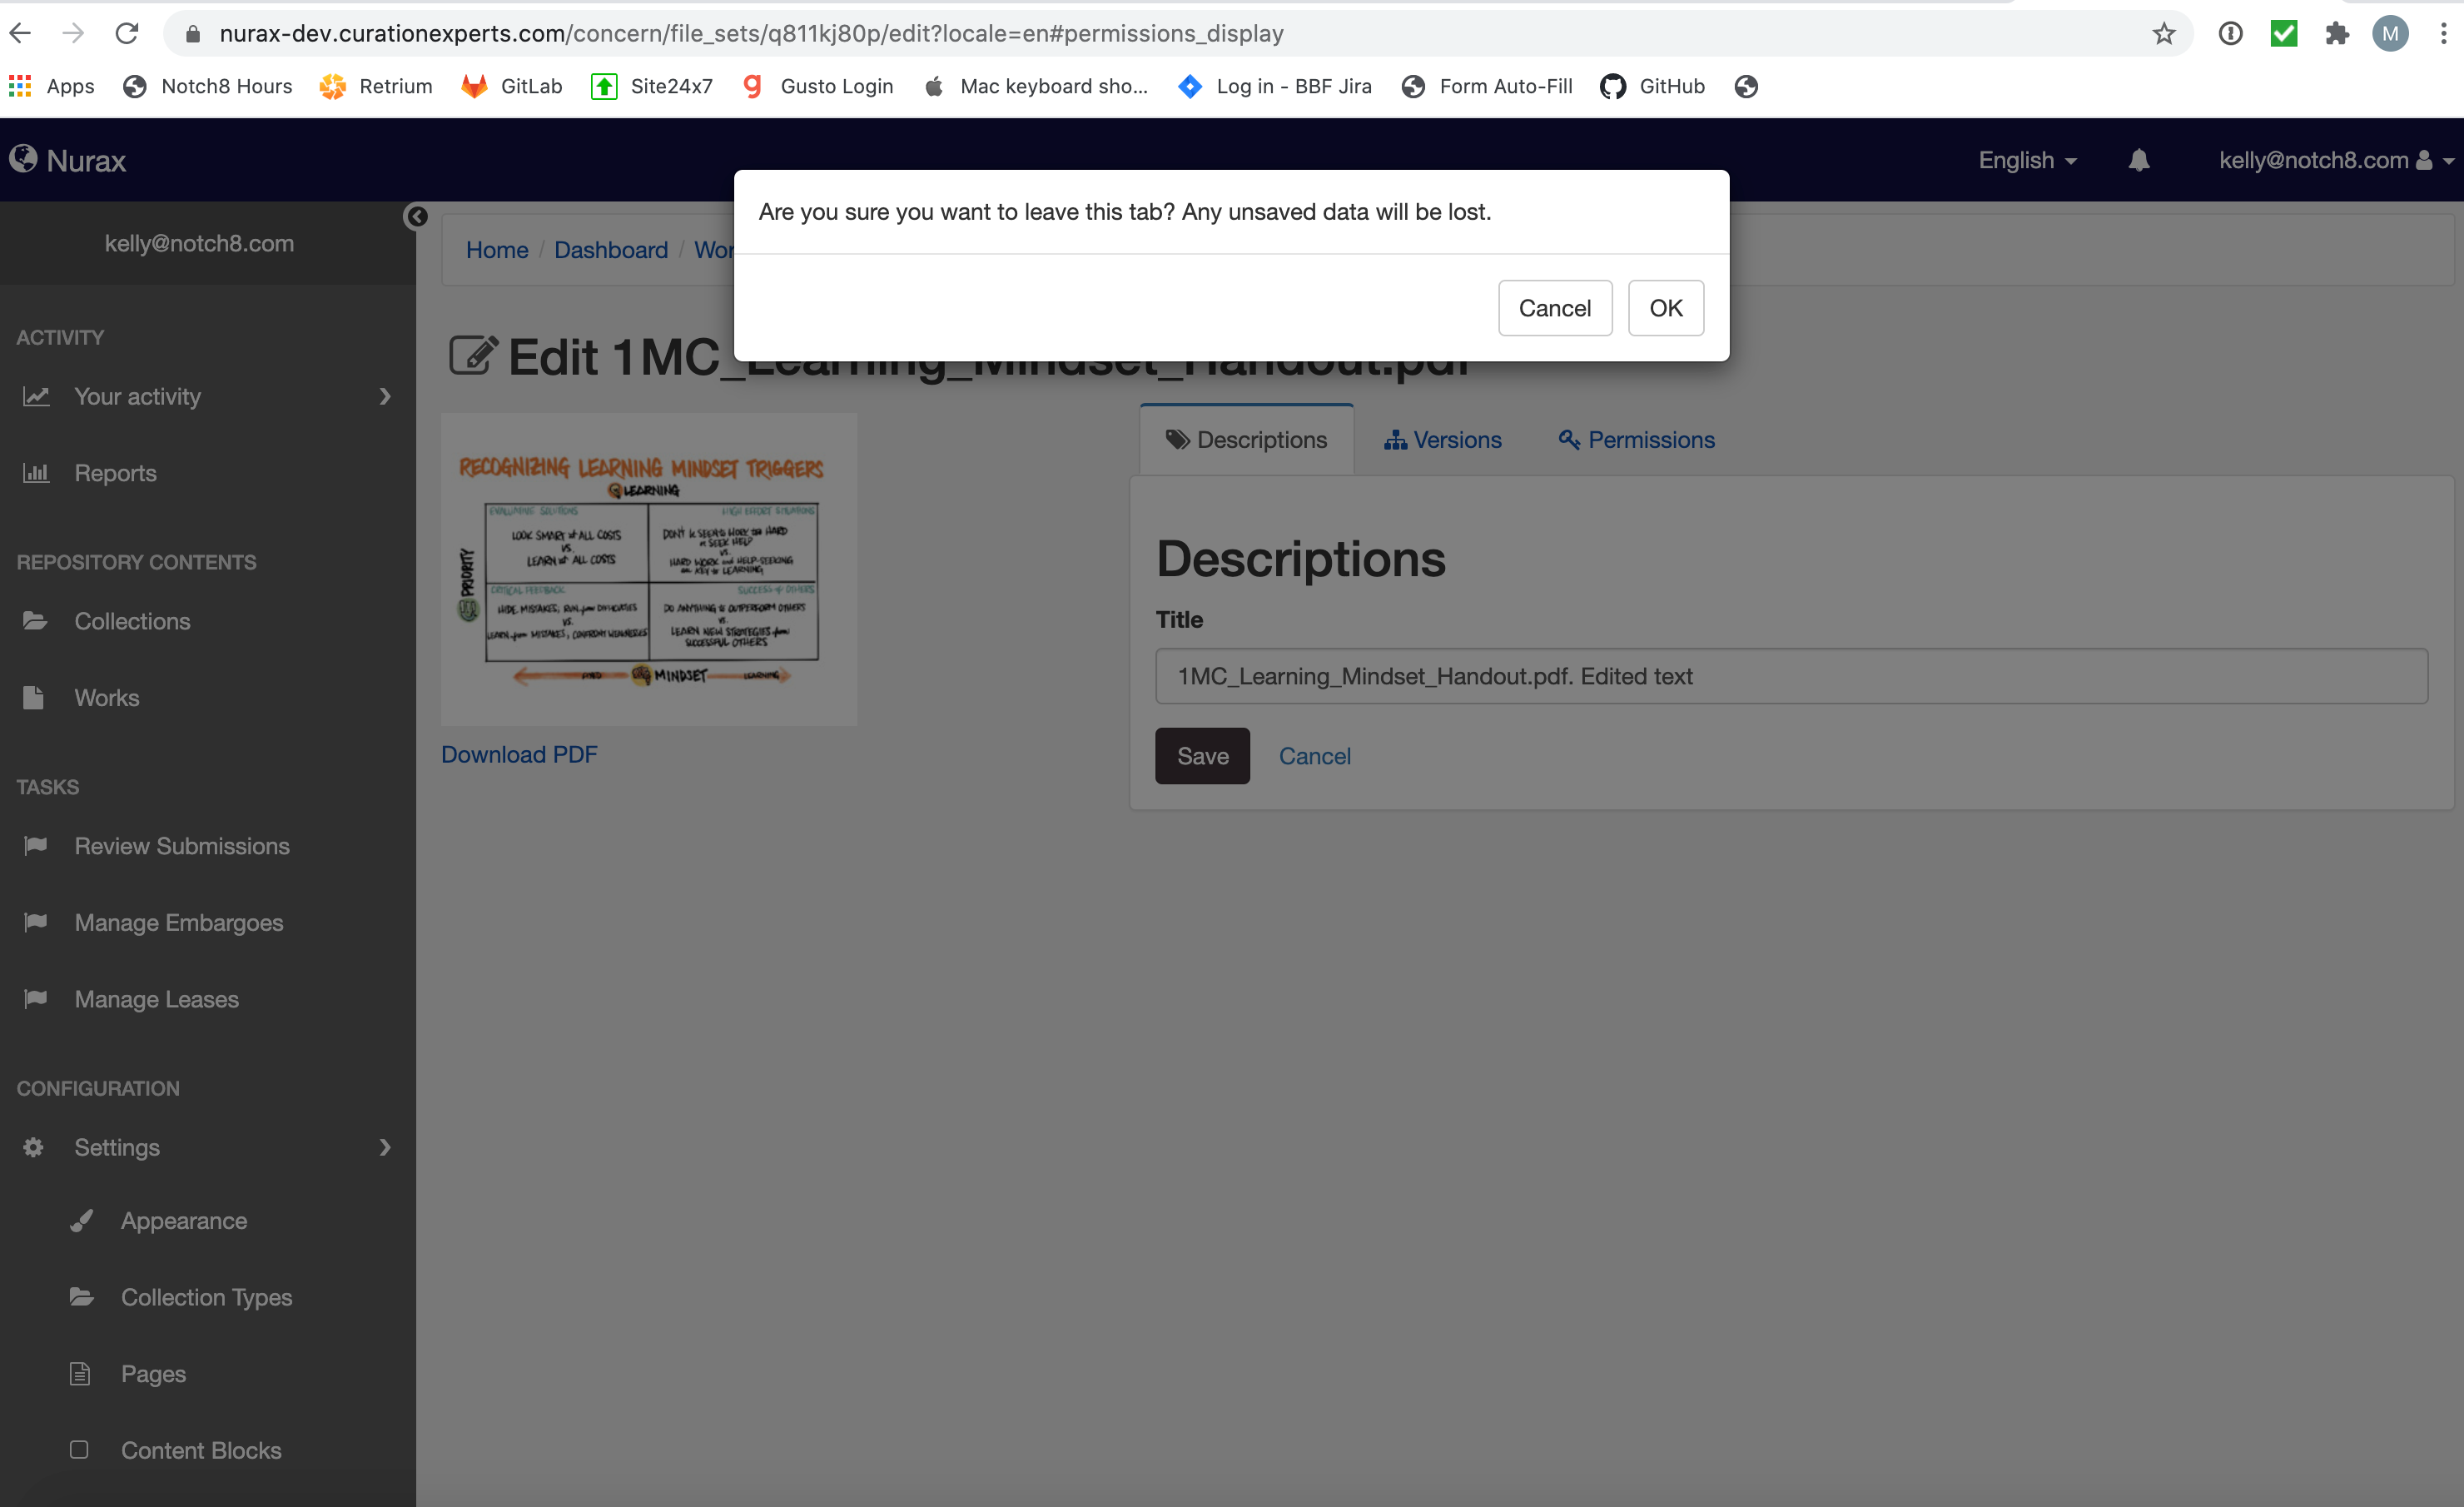The image size is (2464, 1507).
Task: Click the Review Submissions flag icon
Action: click(35, 846)
